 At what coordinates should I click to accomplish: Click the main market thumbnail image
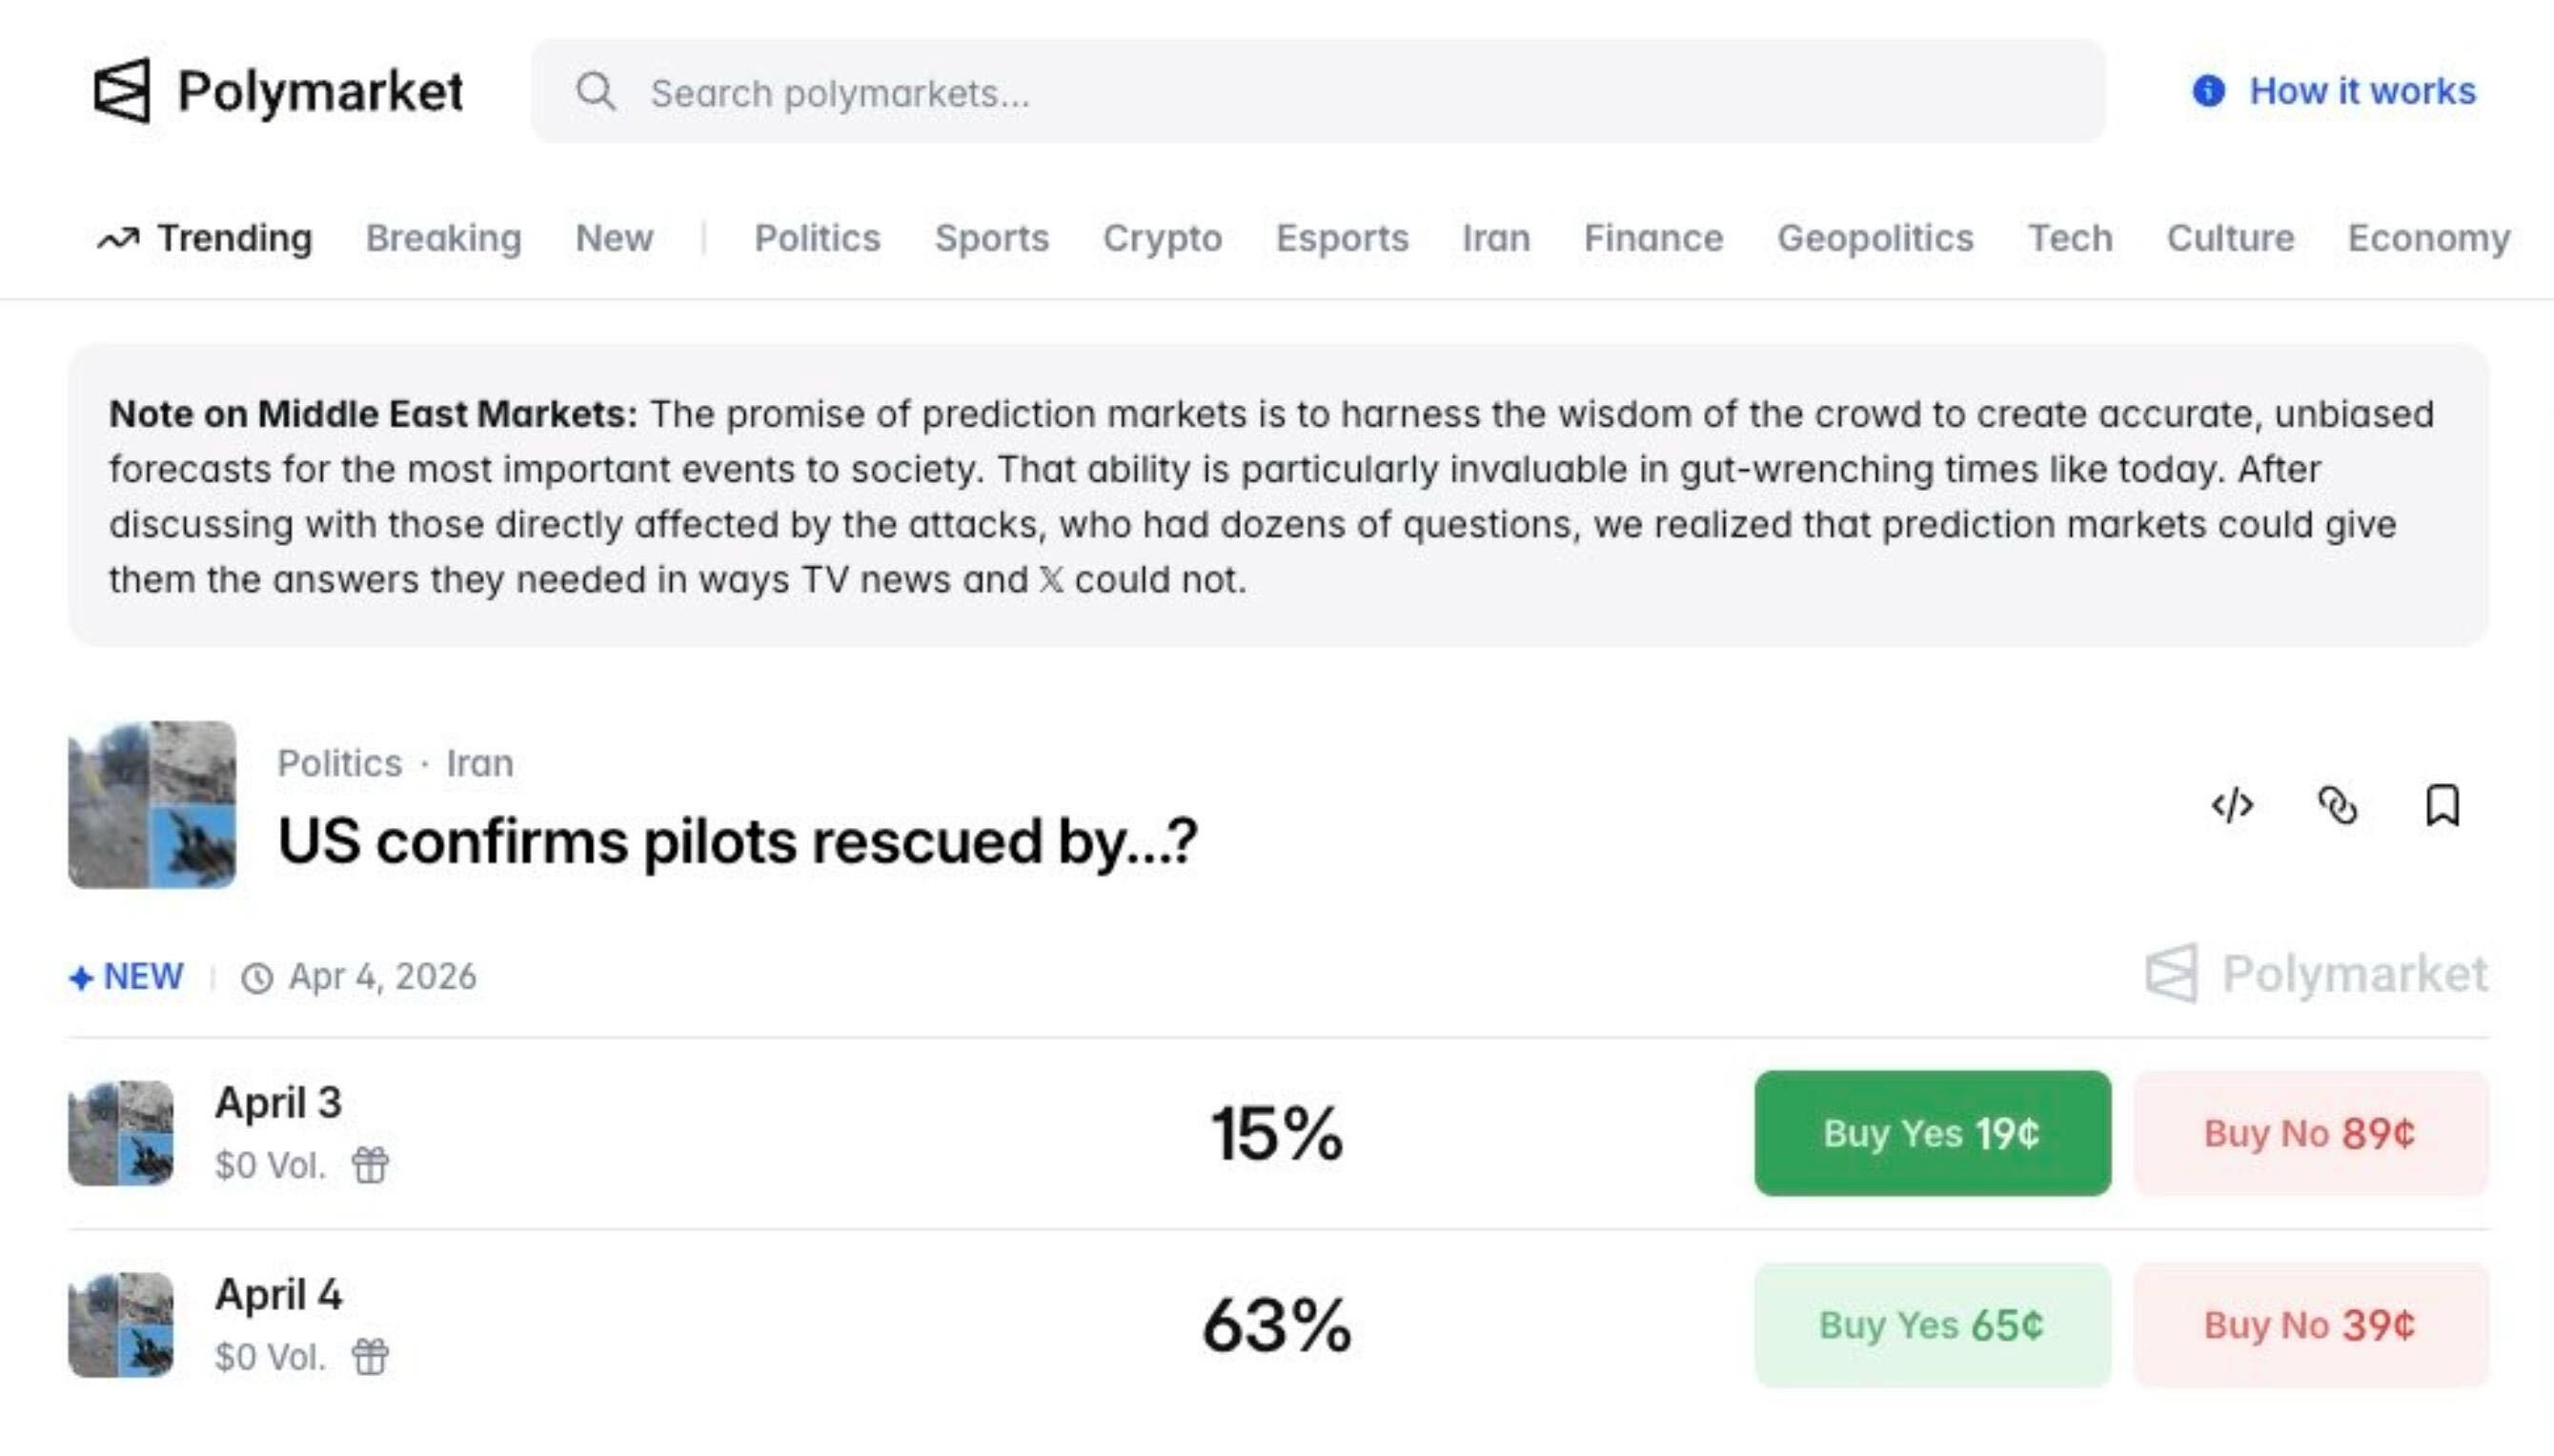152,805
